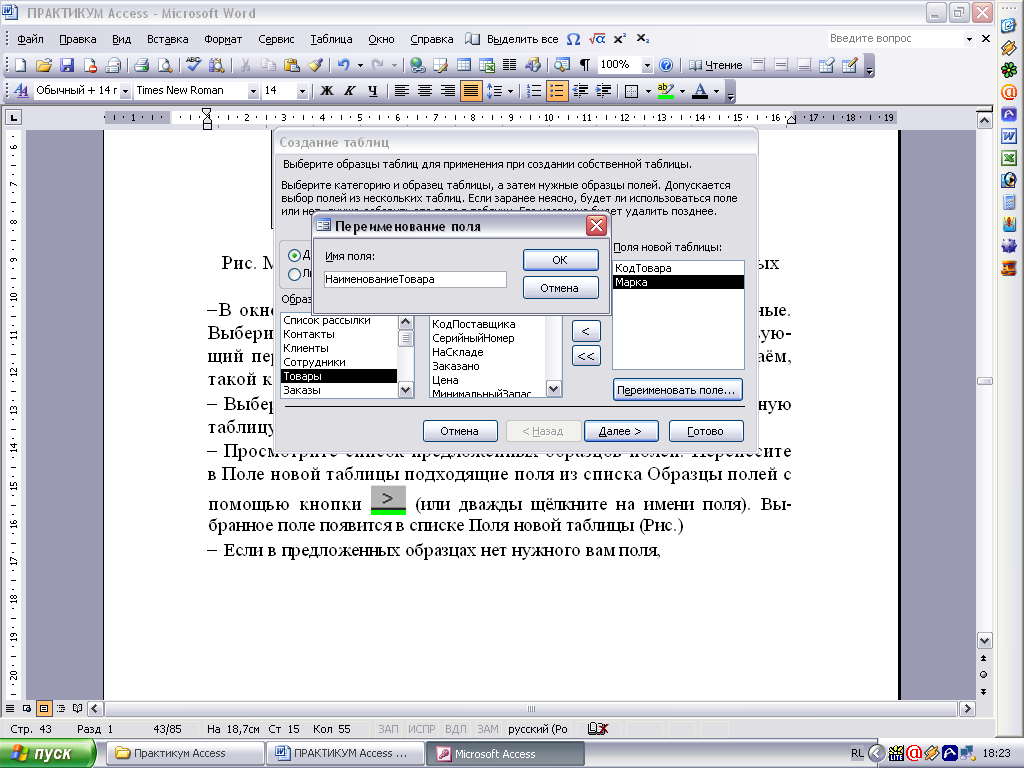
Task: Increase the paragraph indent
Action: point(603,90)
